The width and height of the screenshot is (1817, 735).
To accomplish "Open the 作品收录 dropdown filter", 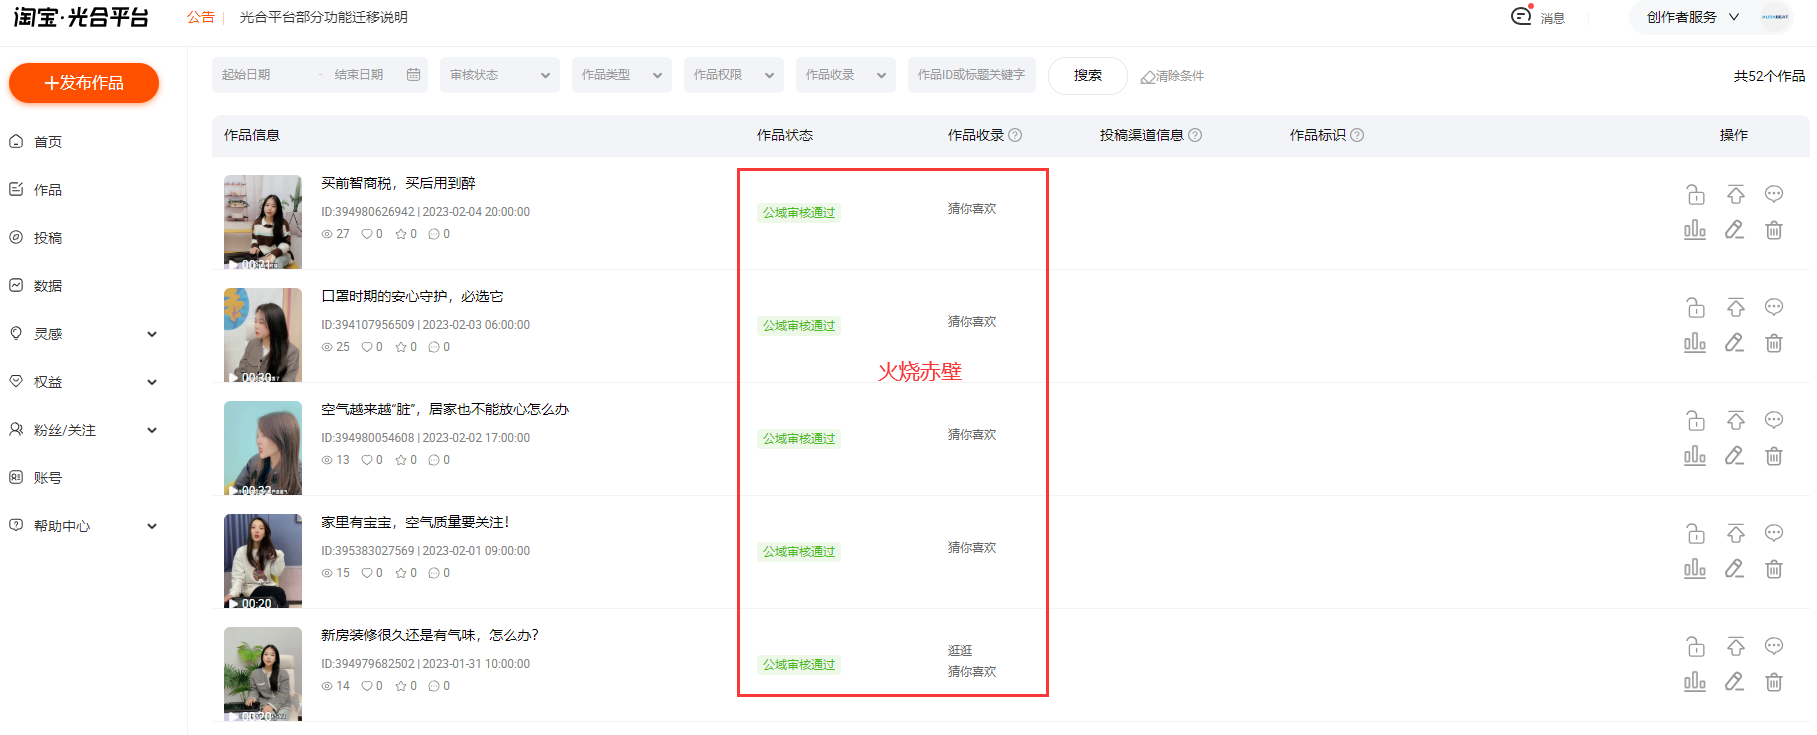I will click(x=846, y=75).
